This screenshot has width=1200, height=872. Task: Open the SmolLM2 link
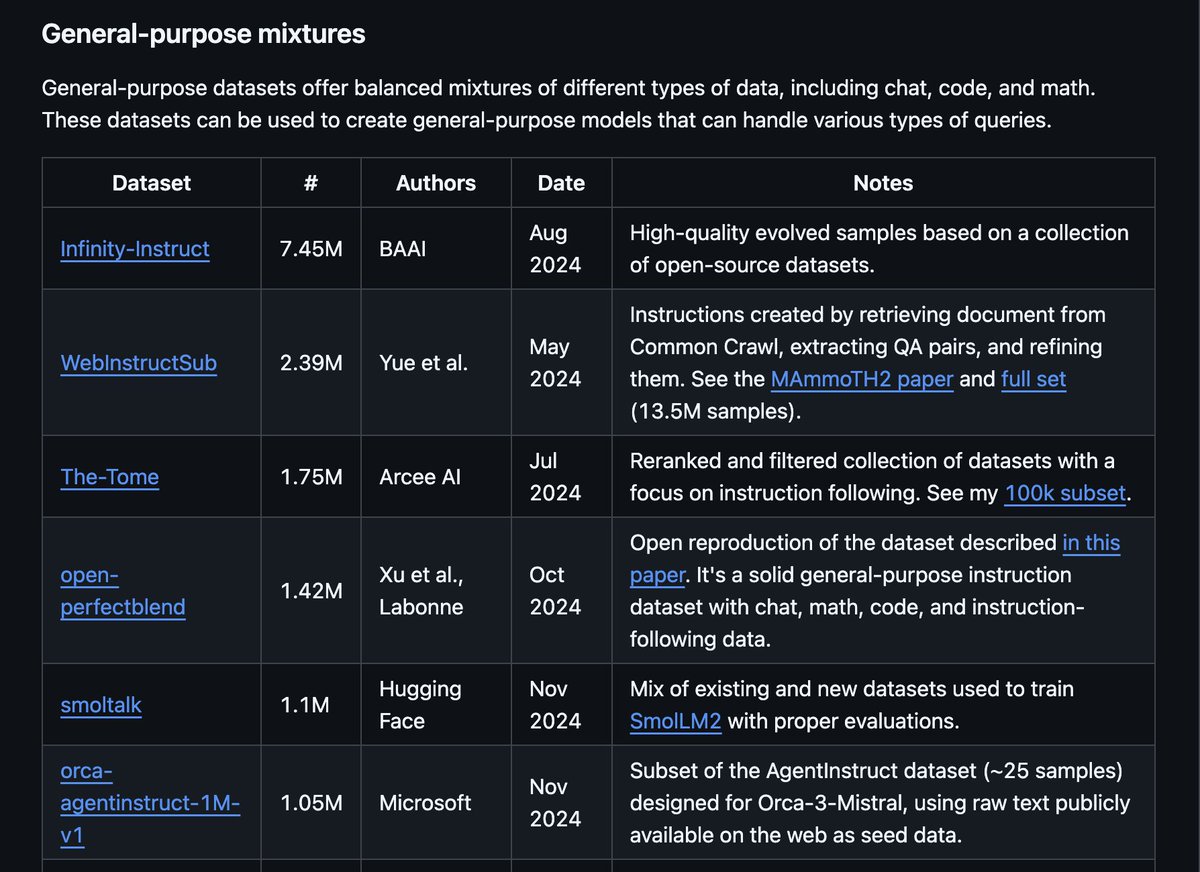675,721
